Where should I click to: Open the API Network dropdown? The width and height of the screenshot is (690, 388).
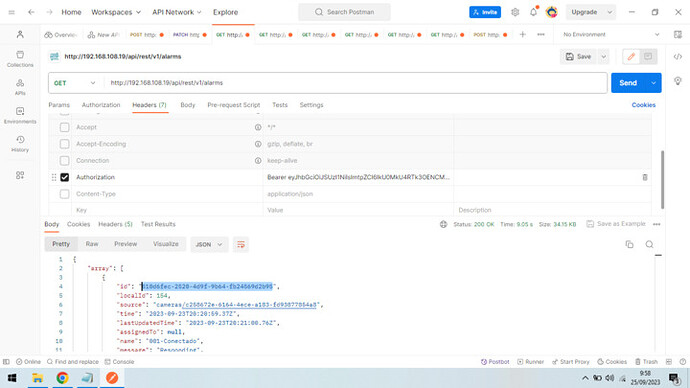(176, 12)
